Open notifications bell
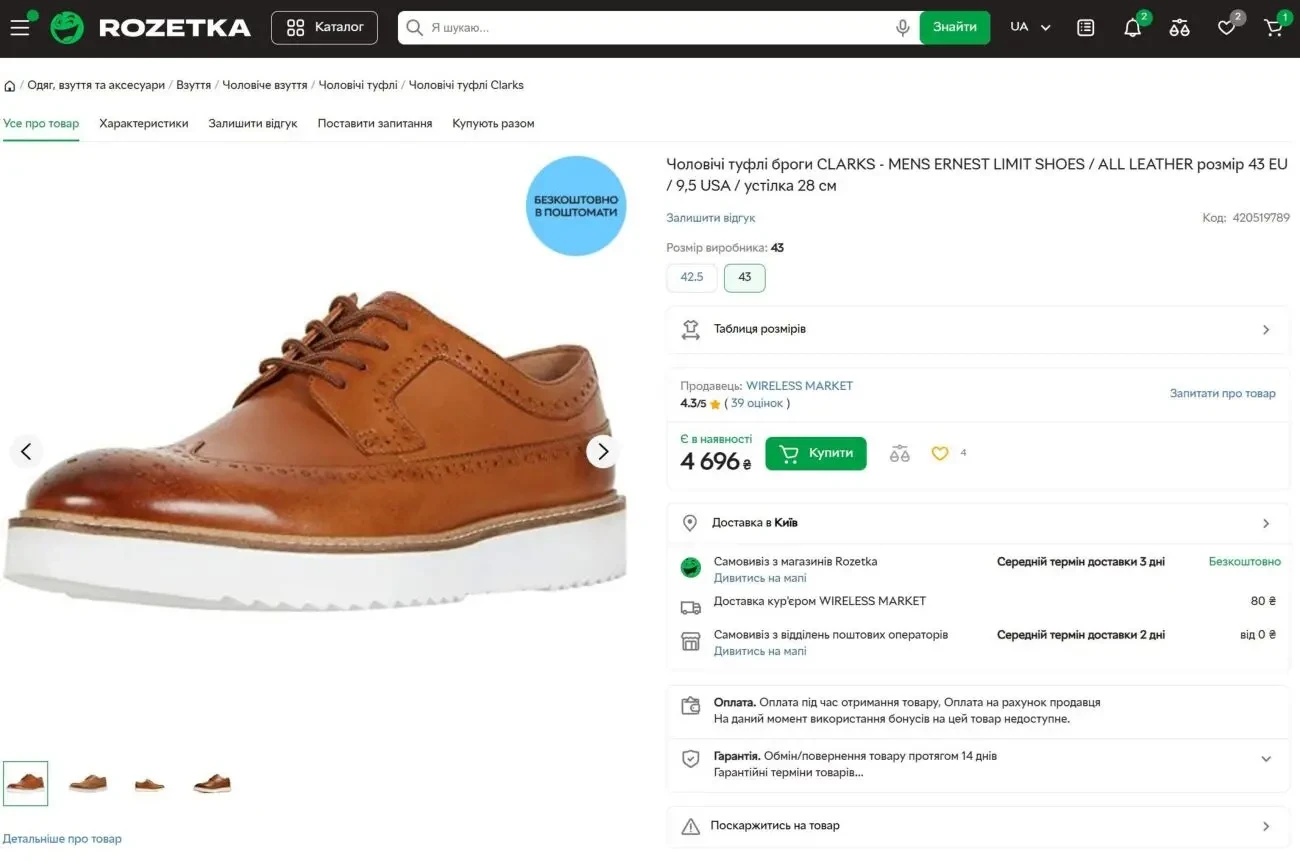 coord(1131,28)
